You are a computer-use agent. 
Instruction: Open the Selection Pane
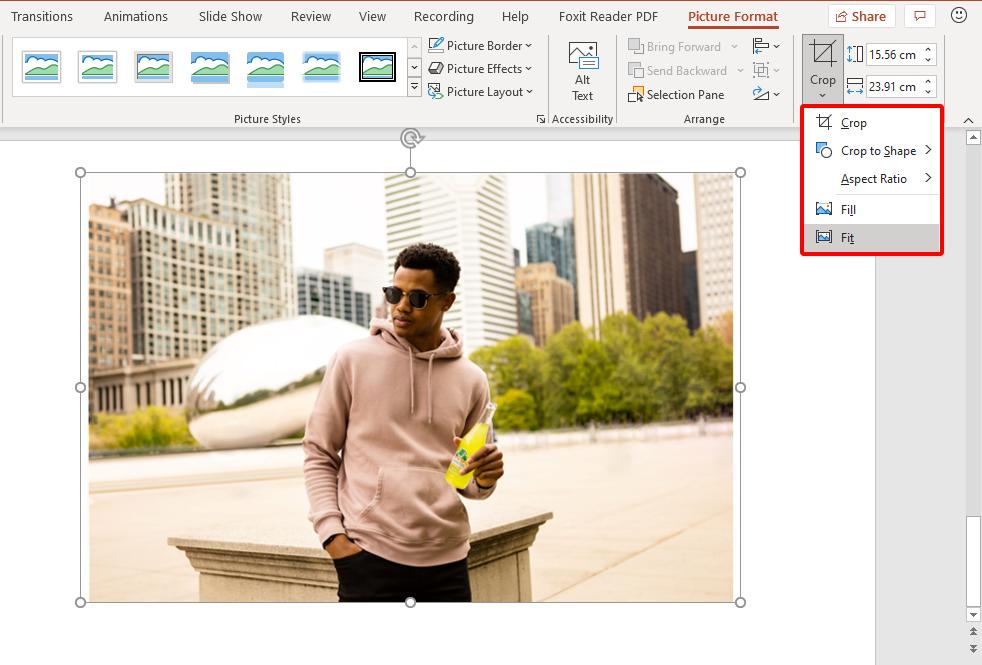[676, 95]
